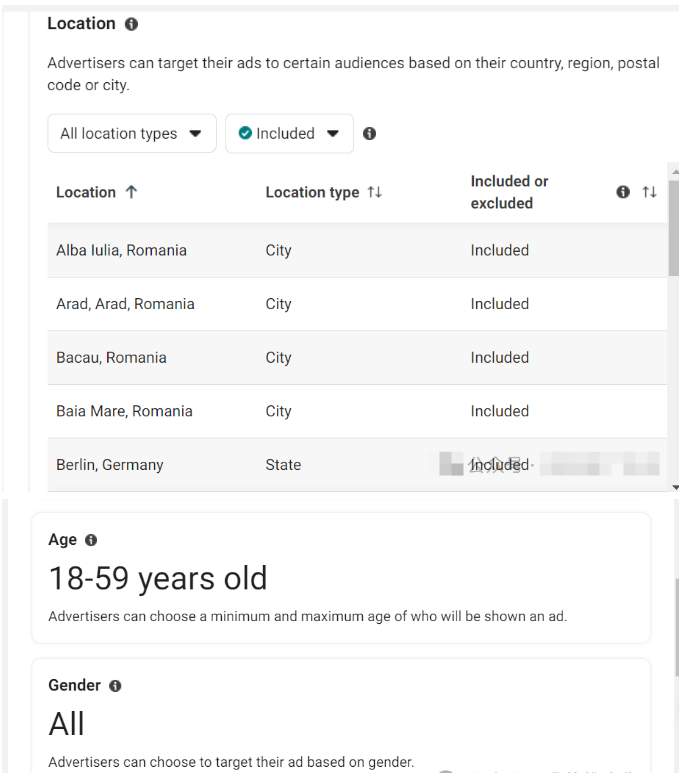Screen dimensions: 687x773
Task: Sort by Included or excluded arrows
Action: click(649, 192)
